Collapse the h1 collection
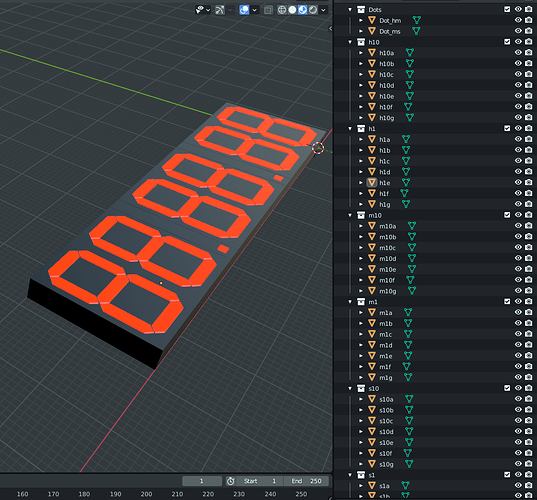The height and width of the screenshot is (500, 537). (350, 128)
